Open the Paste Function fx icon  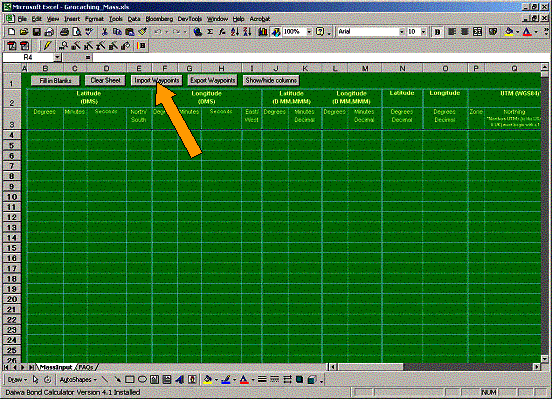[x=222, y=32]
